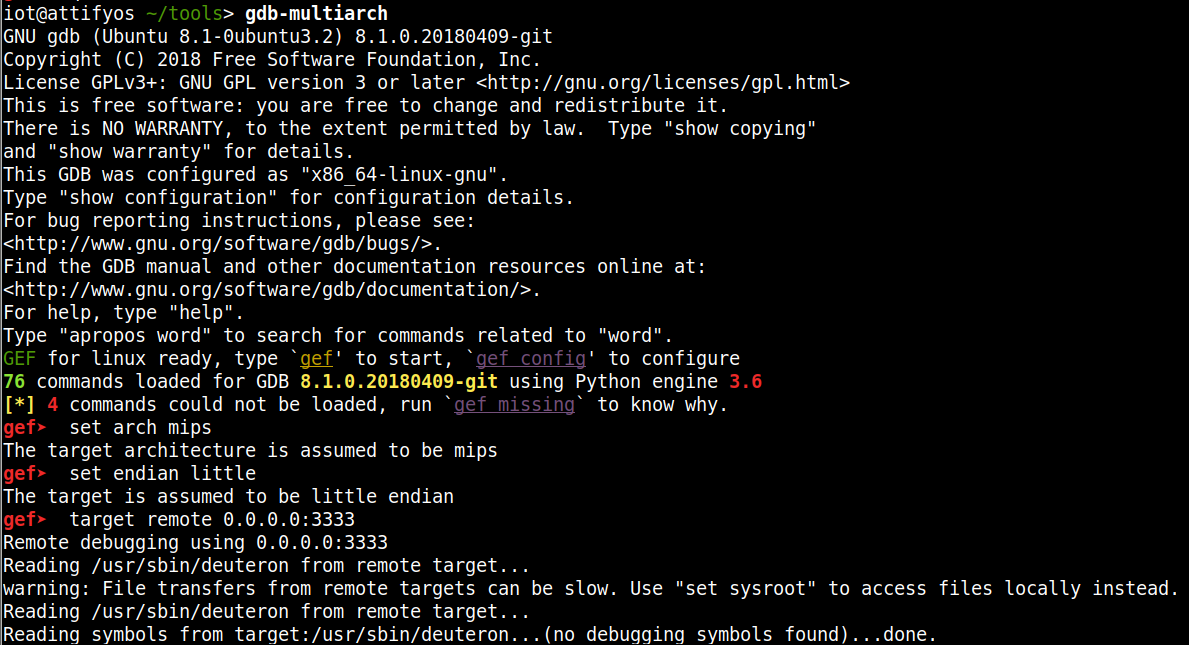The image size is (1189, 645).
Task: Click the Python engine version '3.6'
Action: (746, 382)
